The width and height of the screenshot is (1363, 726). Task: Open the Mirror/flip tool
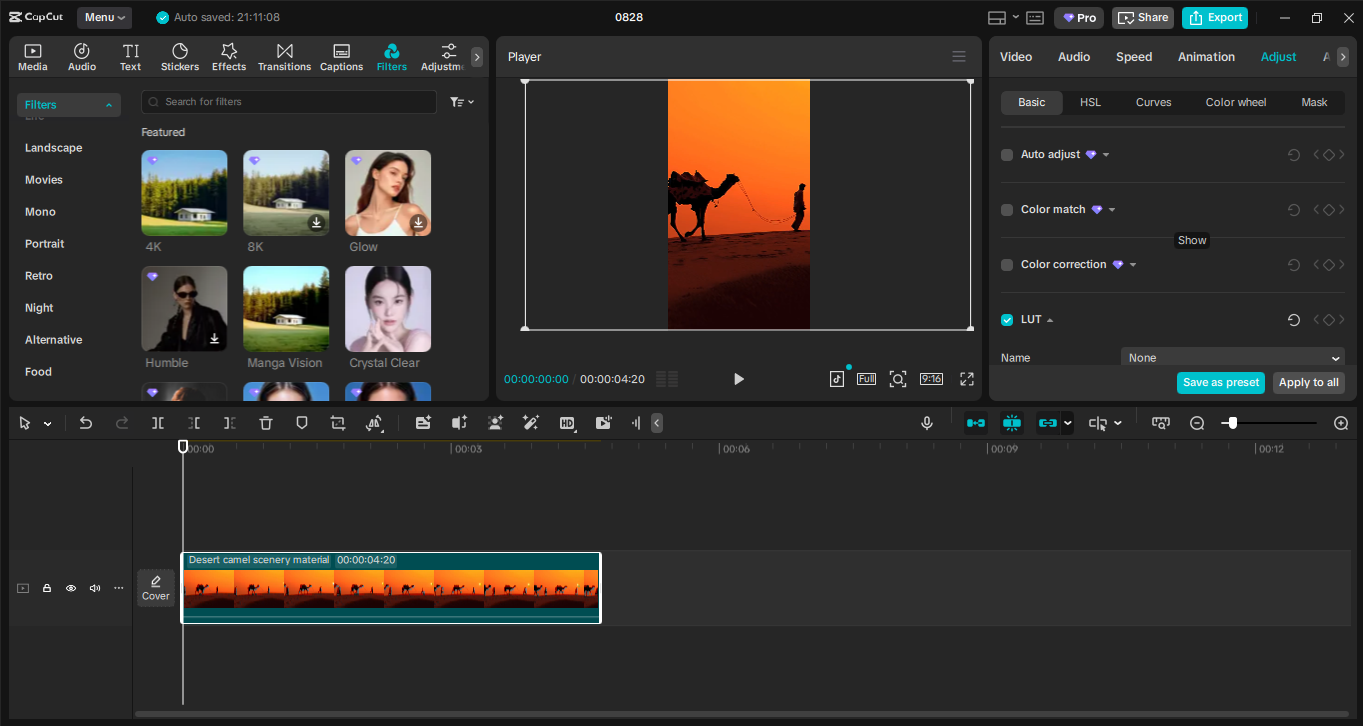click(375, 422)
